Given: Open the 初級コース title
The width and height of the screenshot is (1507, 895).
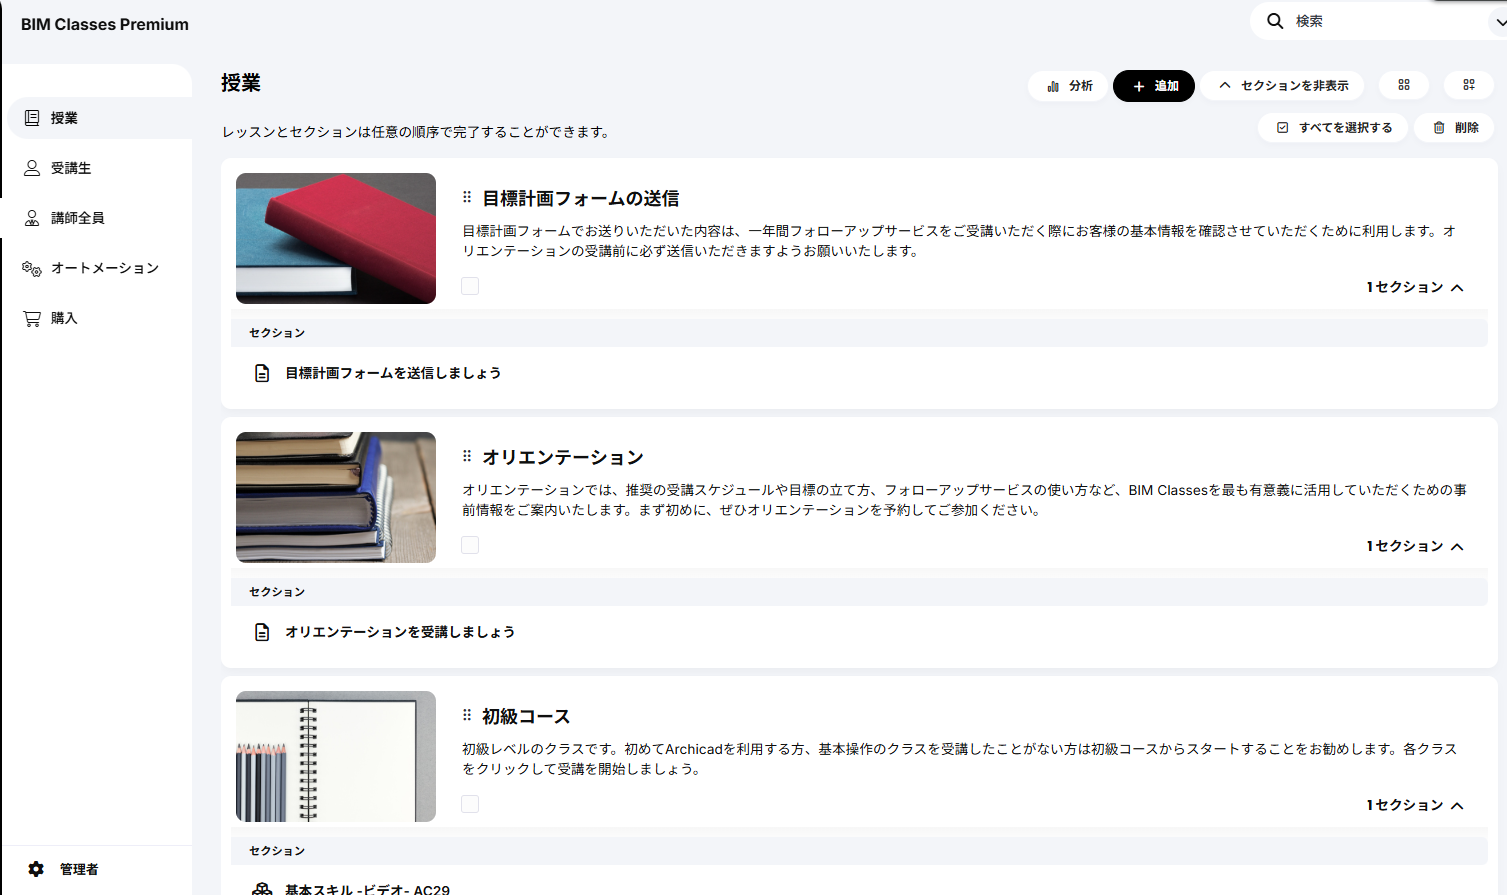Looking at the screenshot, I should point(526,716).
